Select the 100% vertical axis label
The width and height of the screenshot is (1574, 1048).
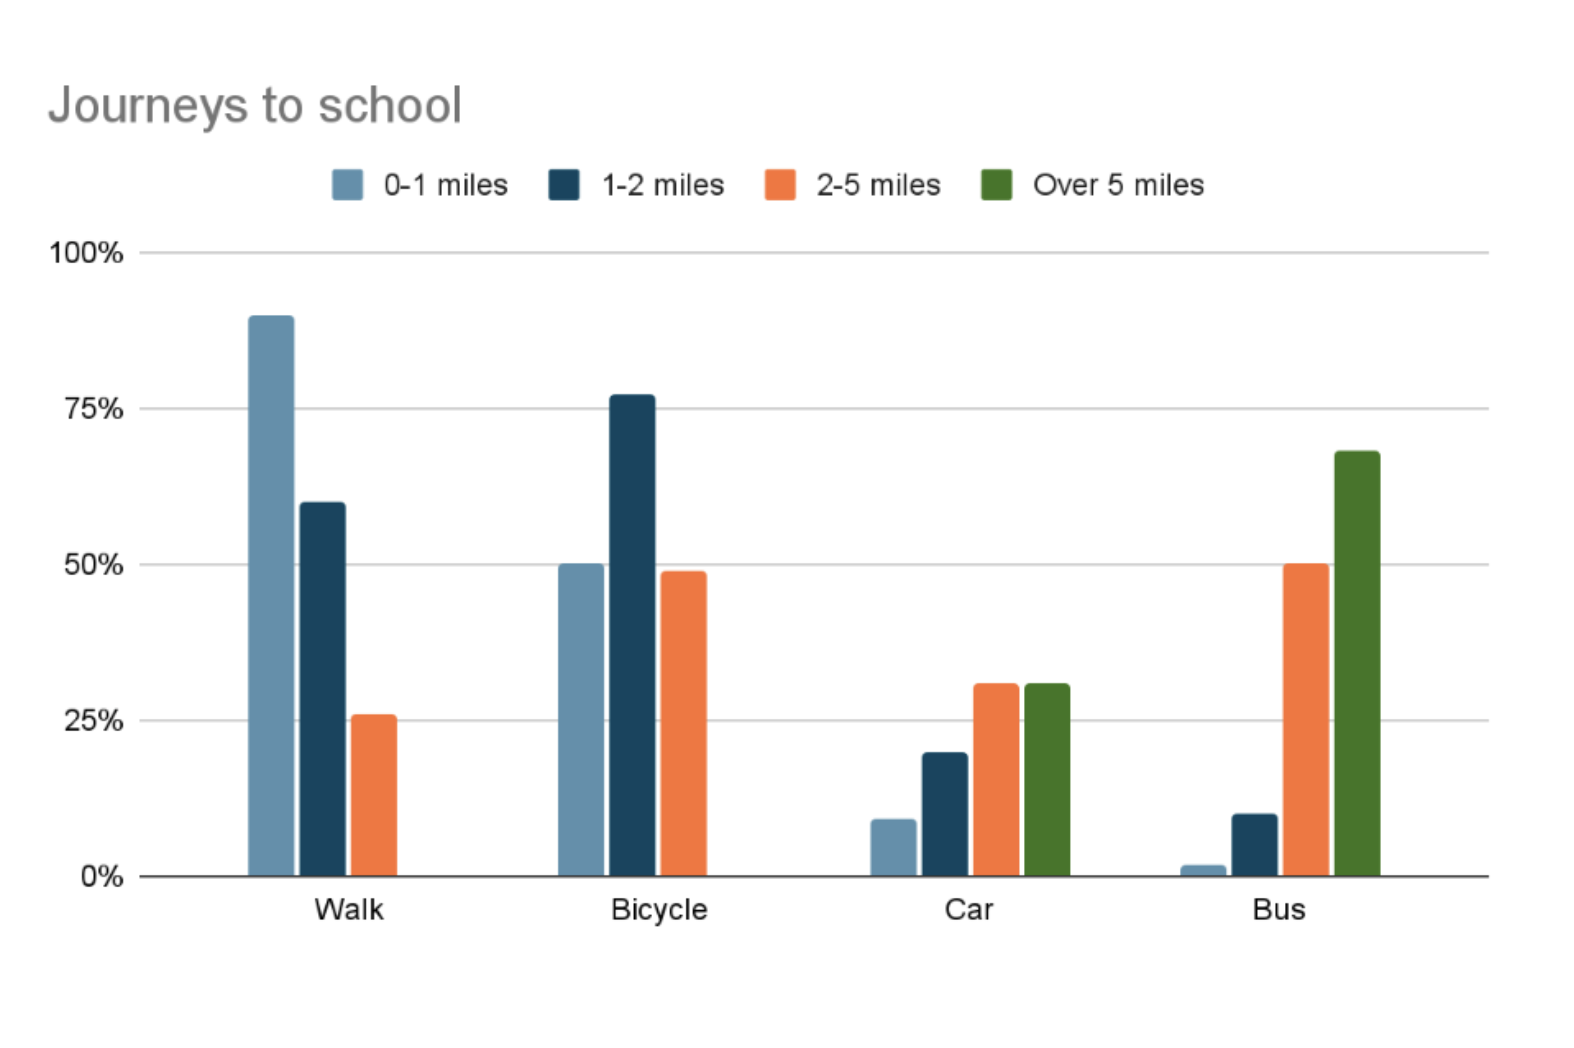click(87, 253)
